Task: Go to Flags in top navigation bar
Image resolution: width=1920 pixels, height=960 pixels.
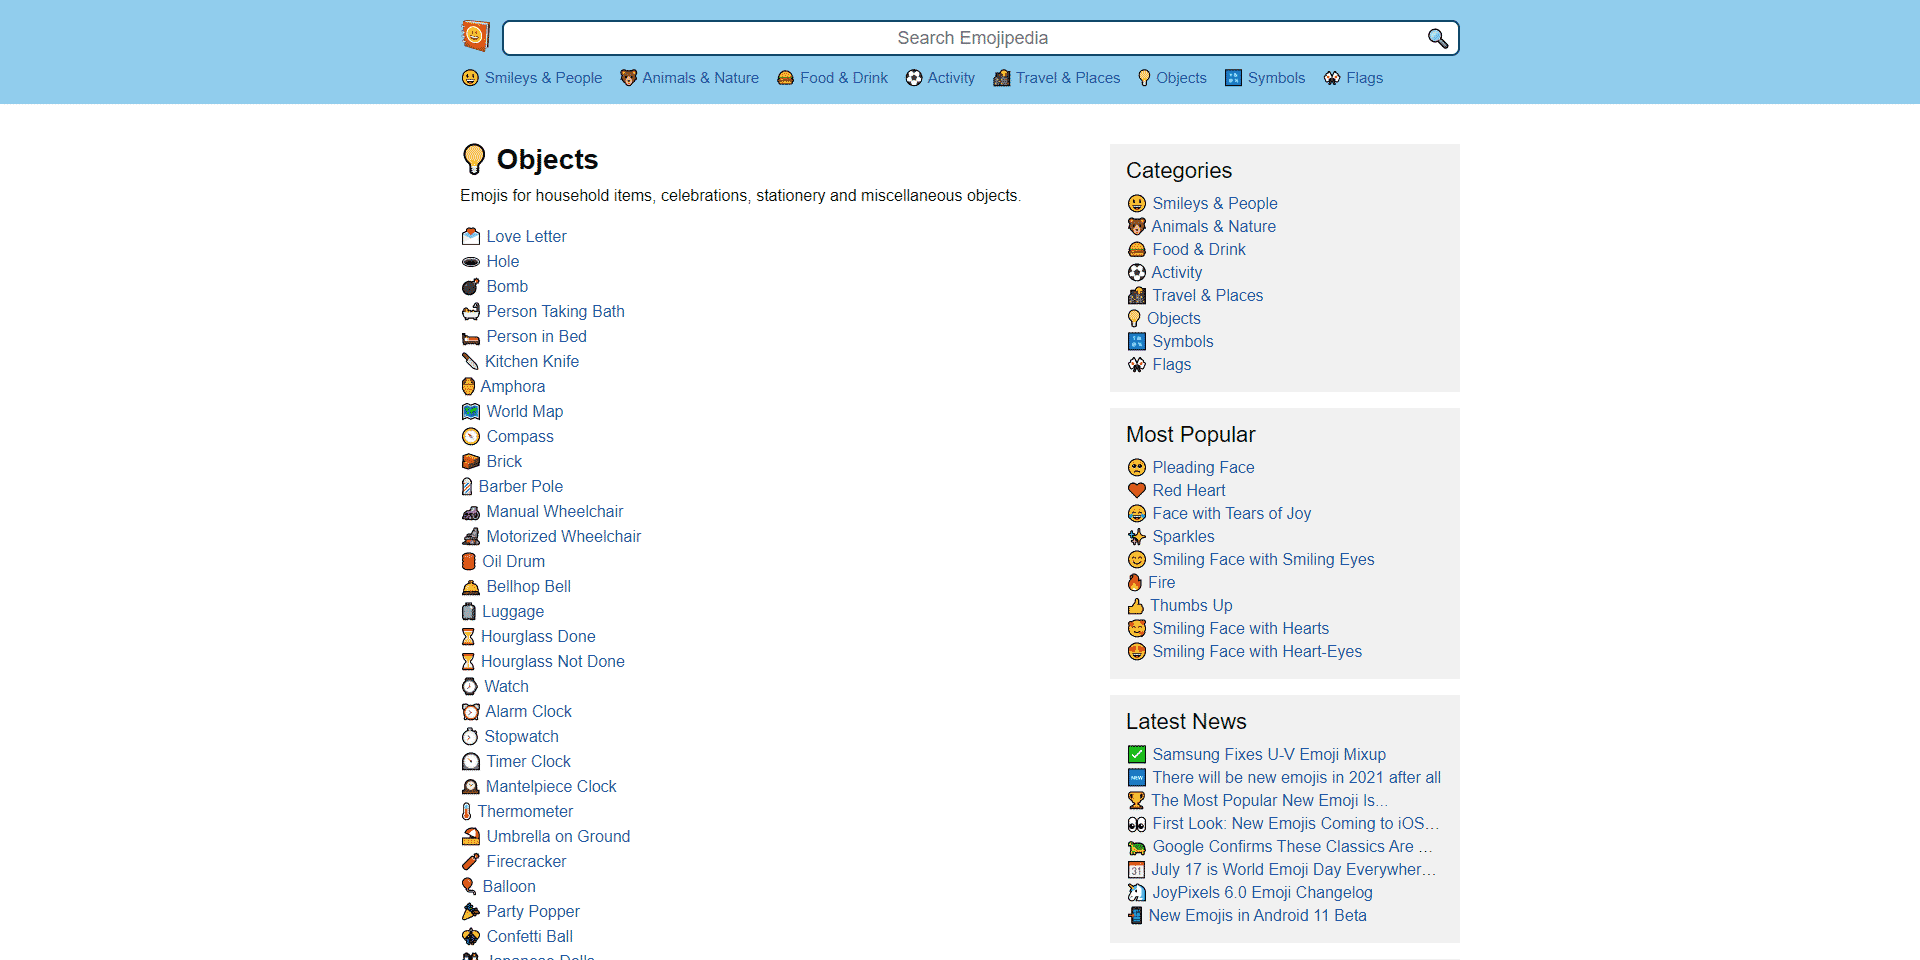Action: pos(1364,78)
